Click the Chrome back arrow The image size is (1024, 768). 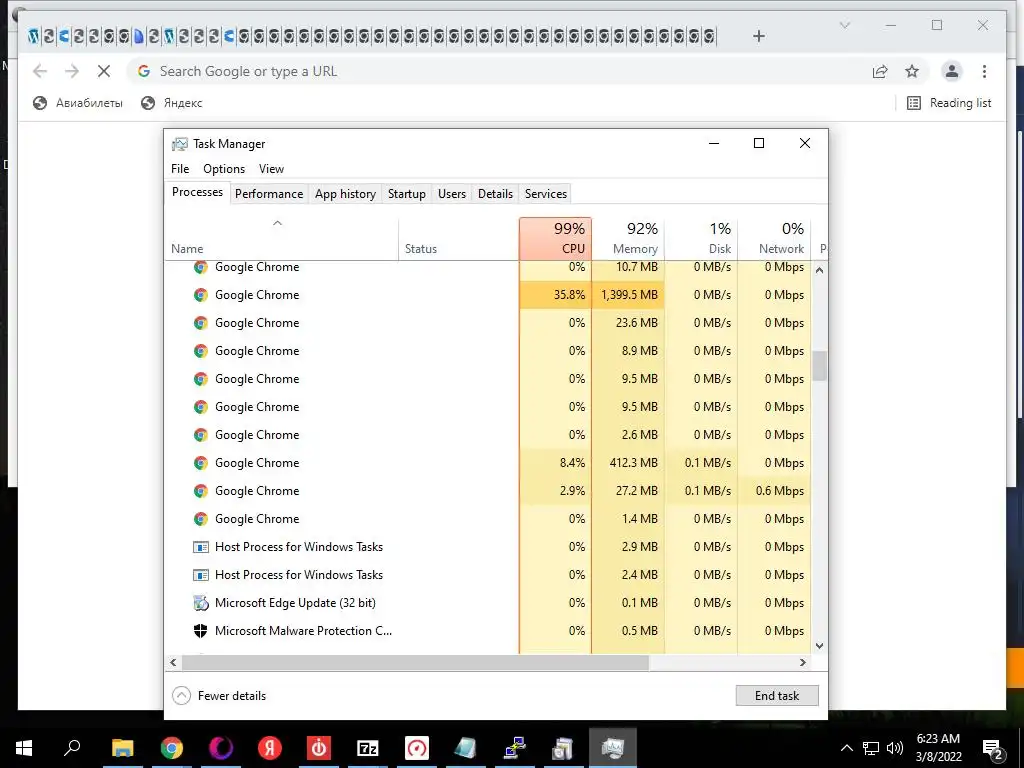click(40, 71)
